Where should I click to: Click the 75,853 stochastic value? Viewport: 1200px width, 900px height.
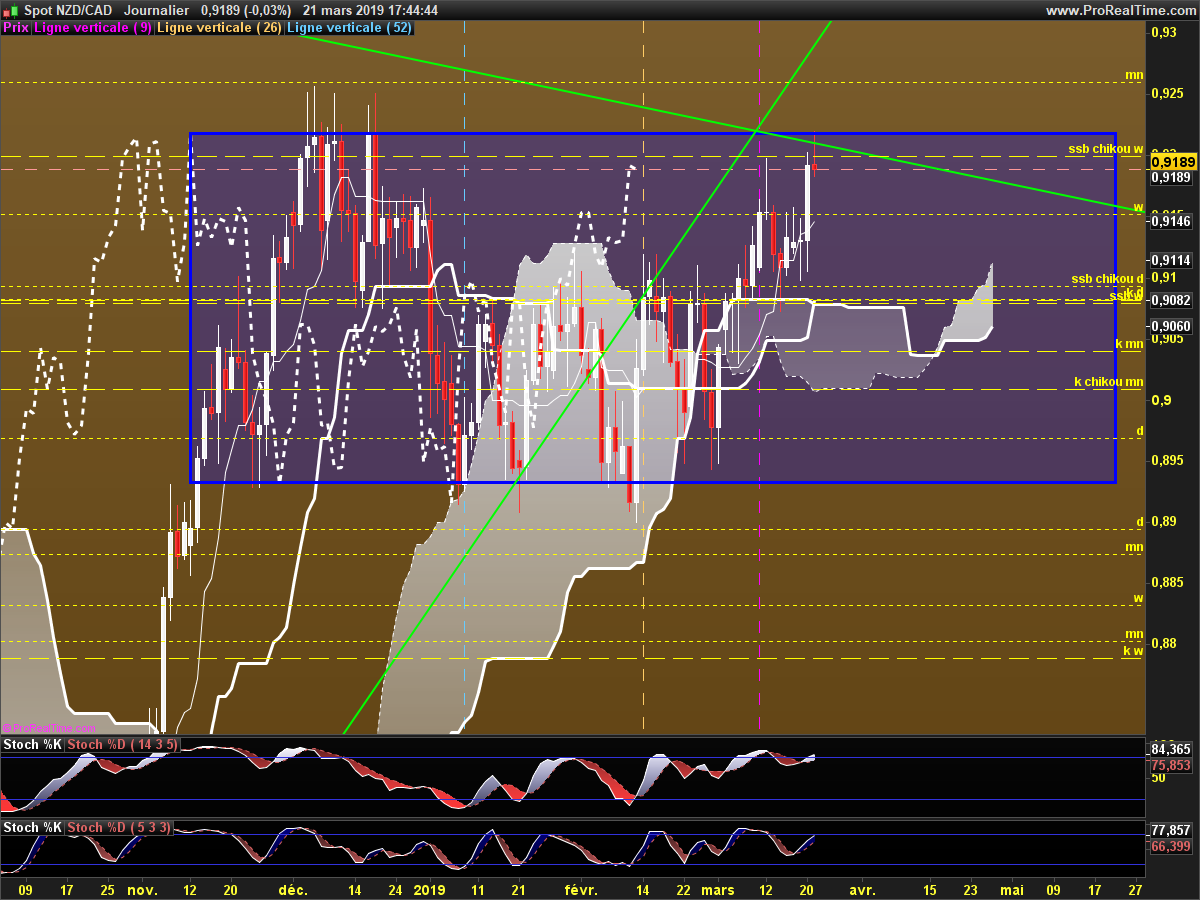click(1171, 765)
